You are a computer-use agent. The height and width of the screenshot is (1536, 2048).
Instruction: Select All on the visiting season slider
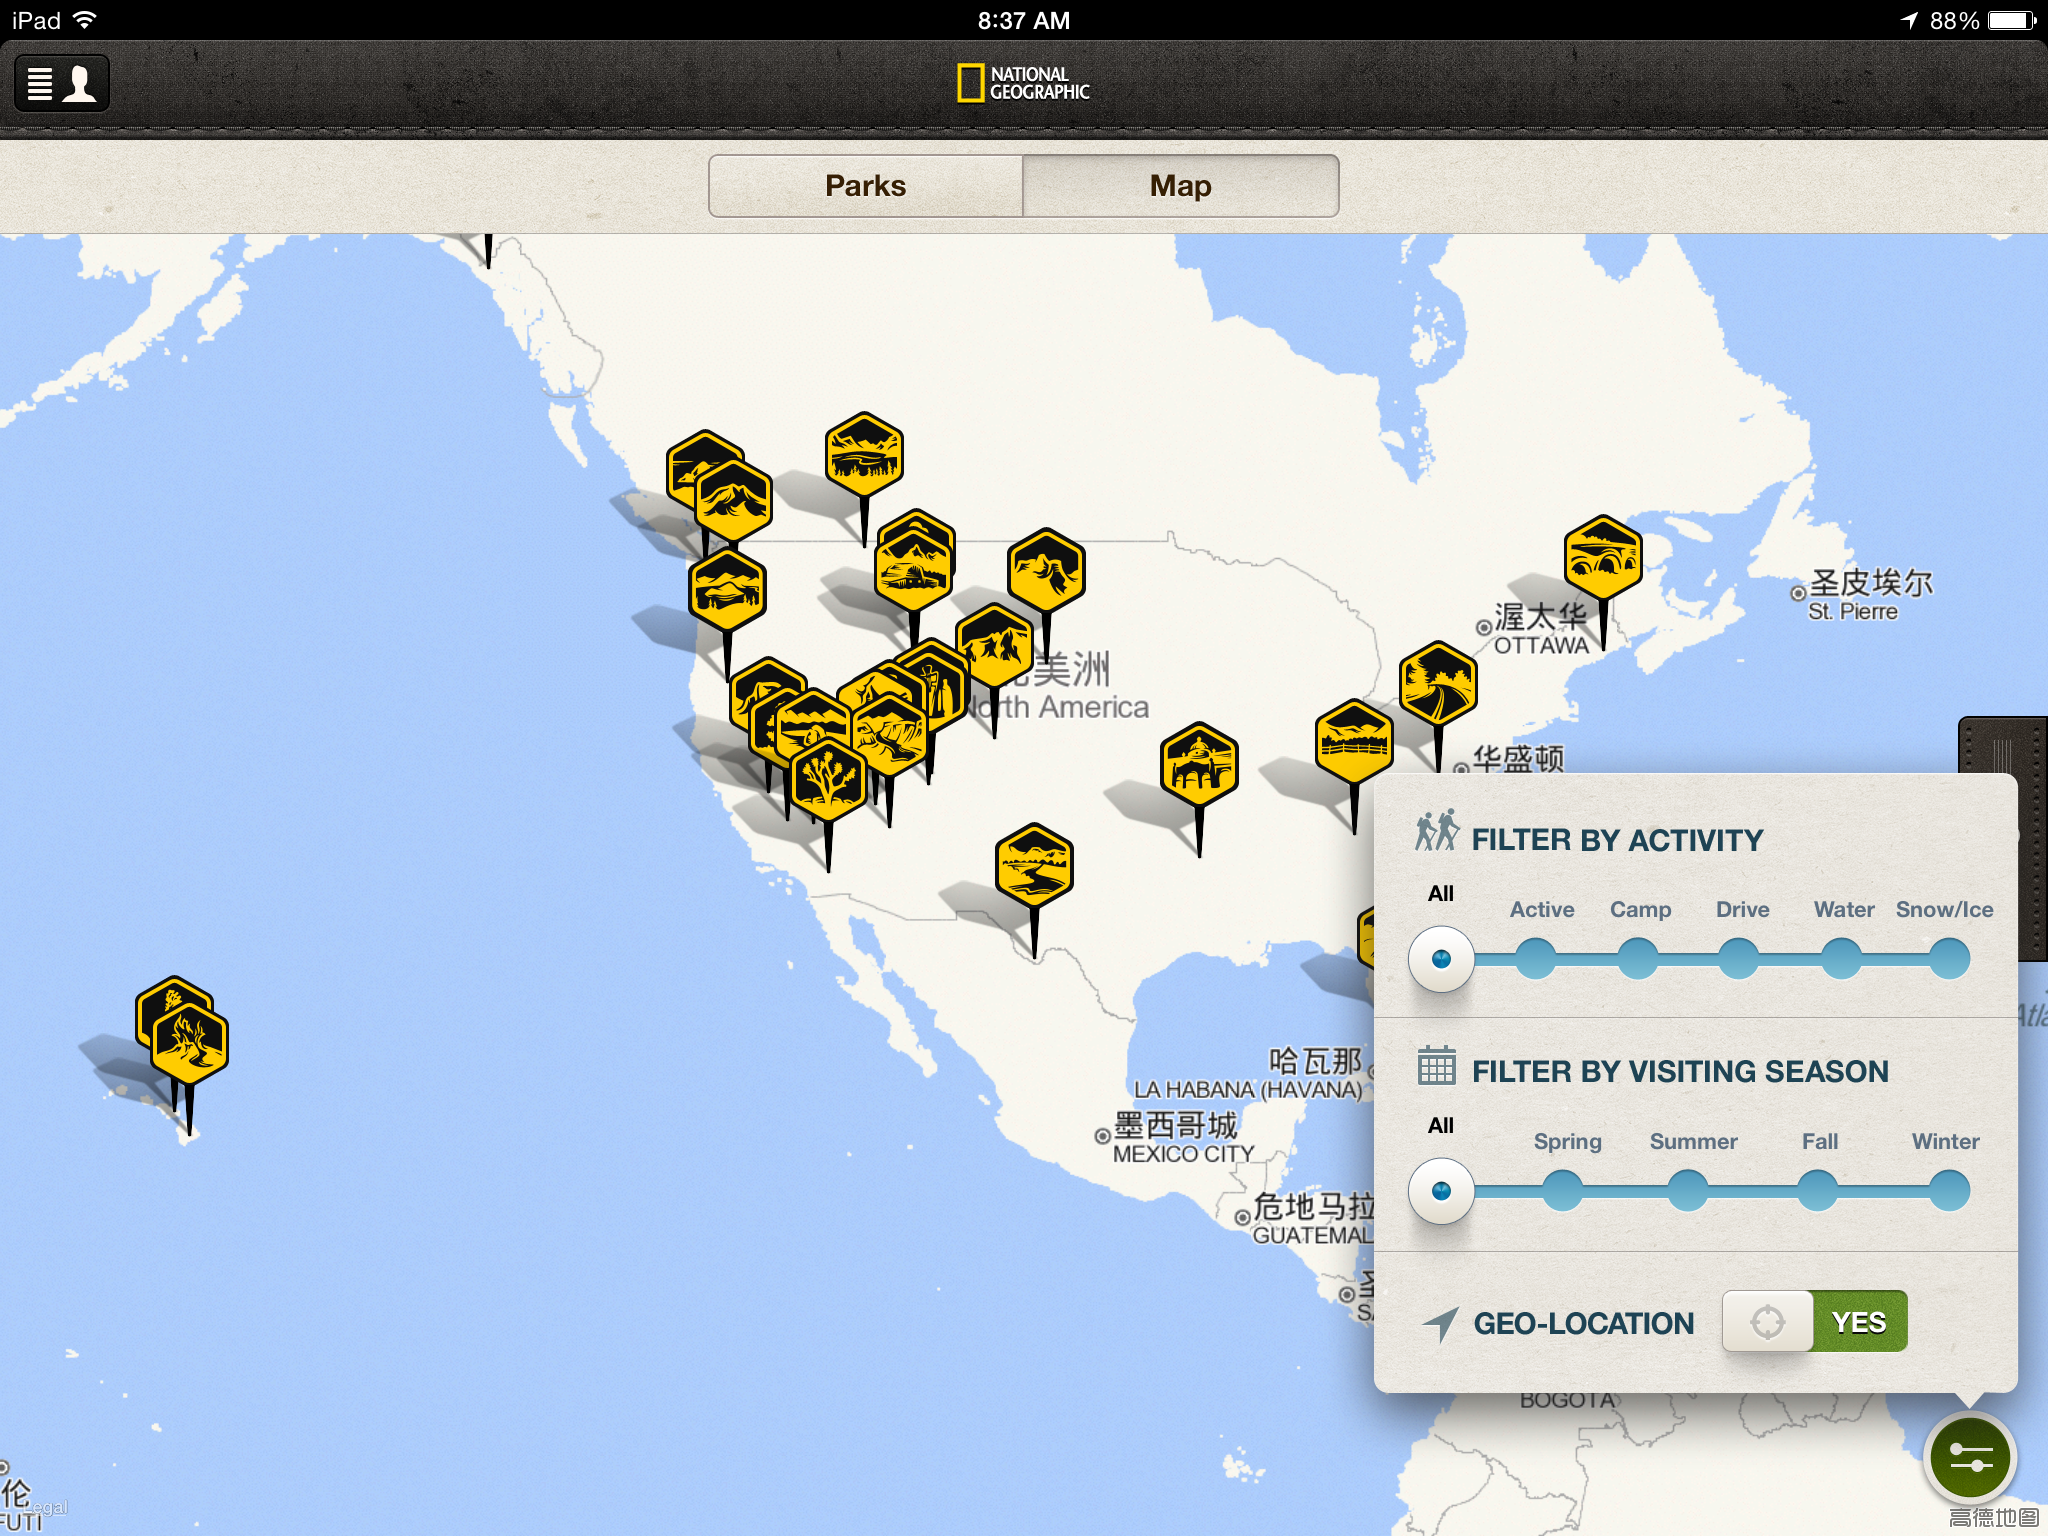point(1441,1191)
